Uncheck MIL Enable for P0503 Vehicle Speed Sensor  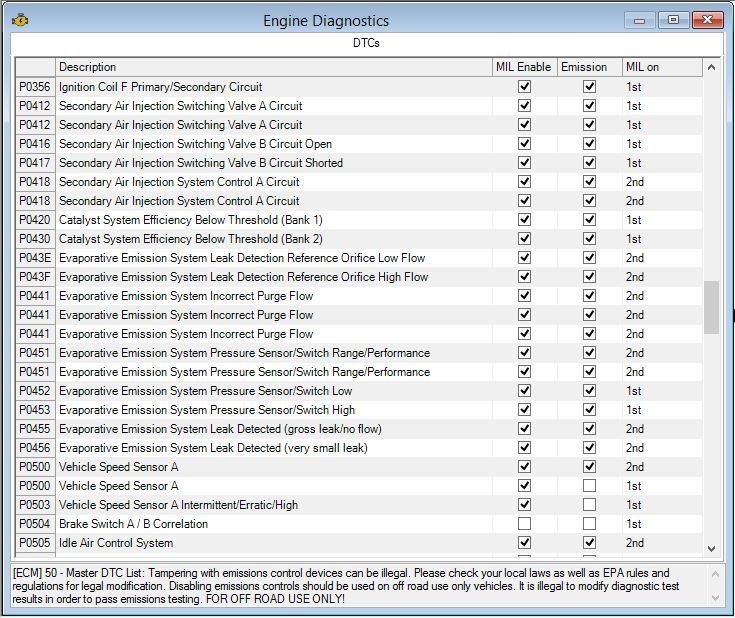pos(525,505)
